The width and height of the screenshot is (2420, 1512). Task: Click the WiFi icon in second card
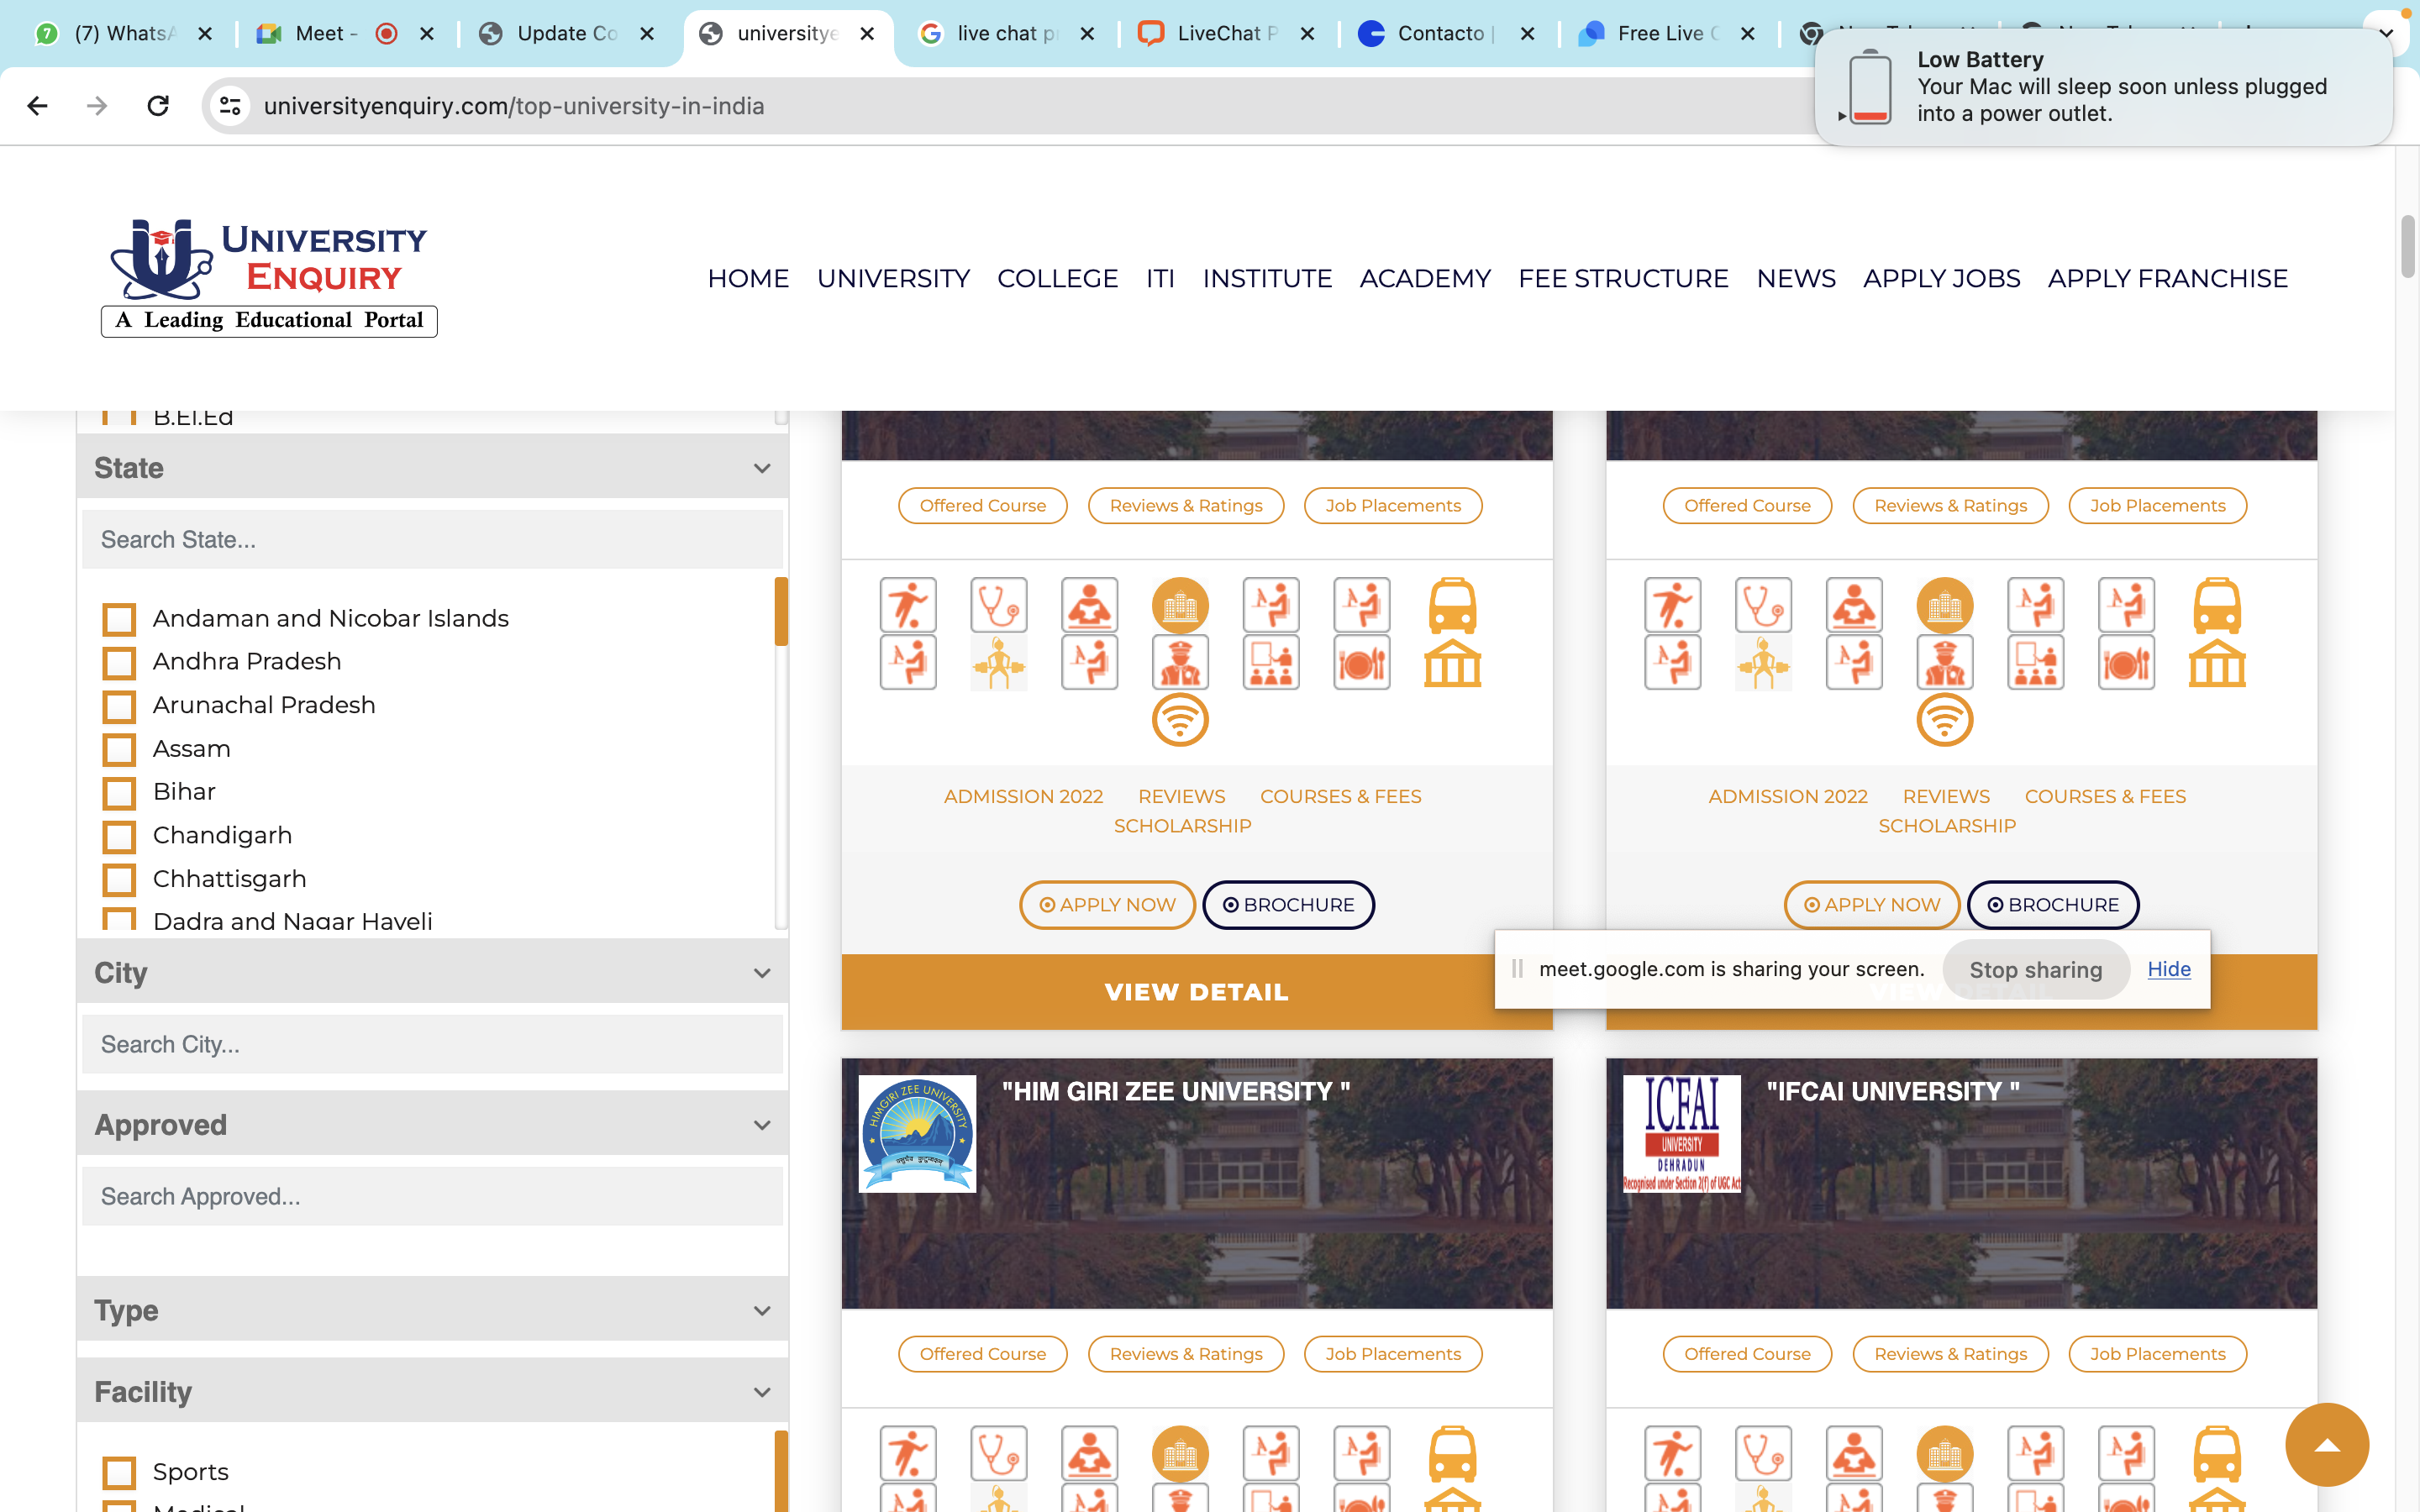tap(1944, 719)
